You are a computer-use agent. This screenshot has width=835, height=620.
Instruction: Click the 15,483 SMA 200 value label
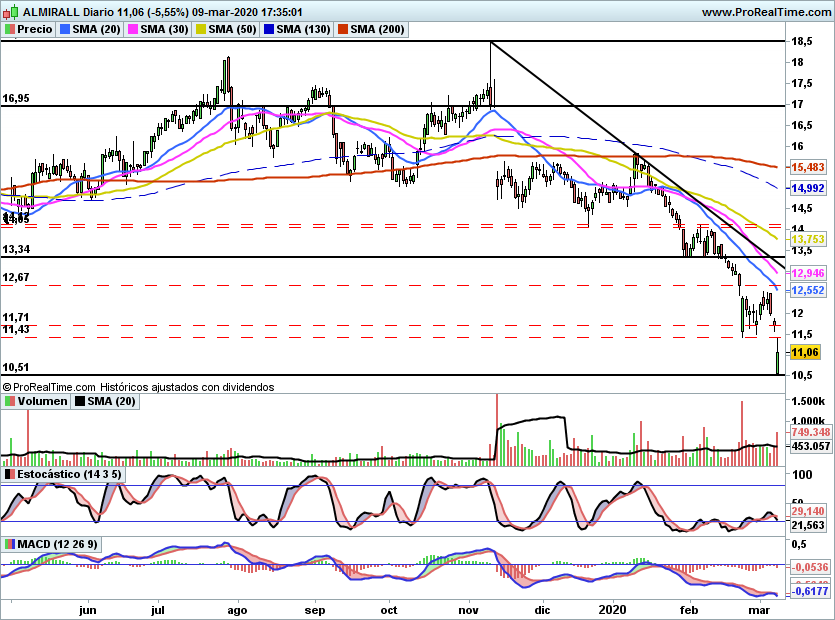pyautogui.click(x=808, y=167)
